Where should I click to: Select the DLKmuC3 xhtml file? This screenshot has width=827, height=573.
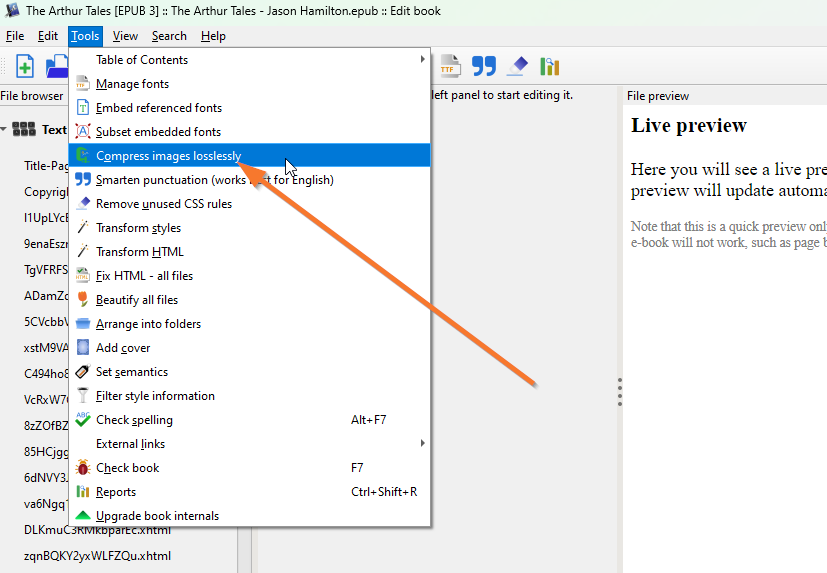coord(98,530)
